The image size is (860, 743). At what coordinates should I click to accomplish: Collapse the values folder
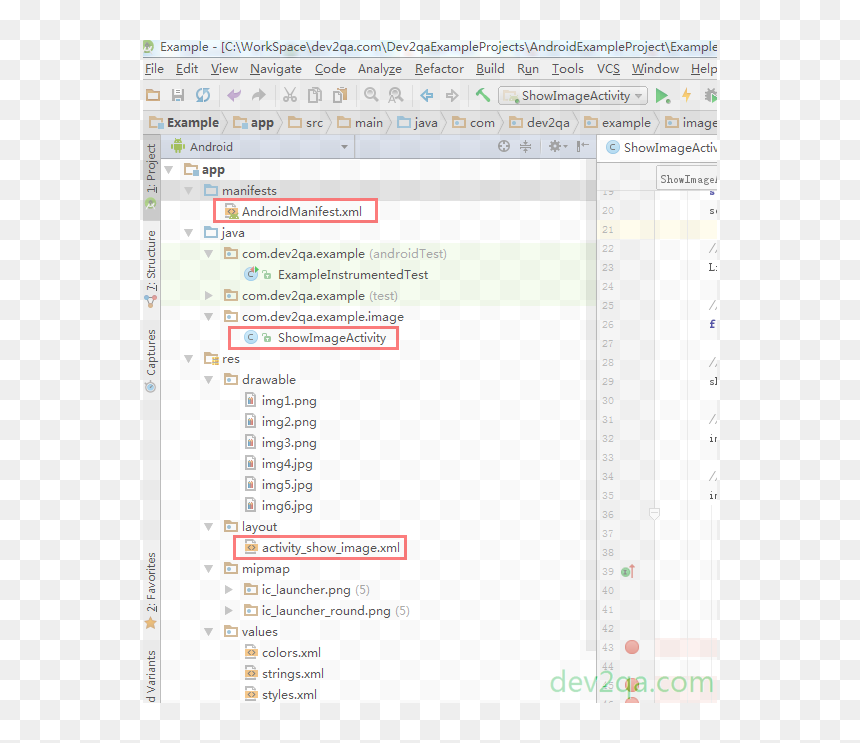[x=209, y=632]
